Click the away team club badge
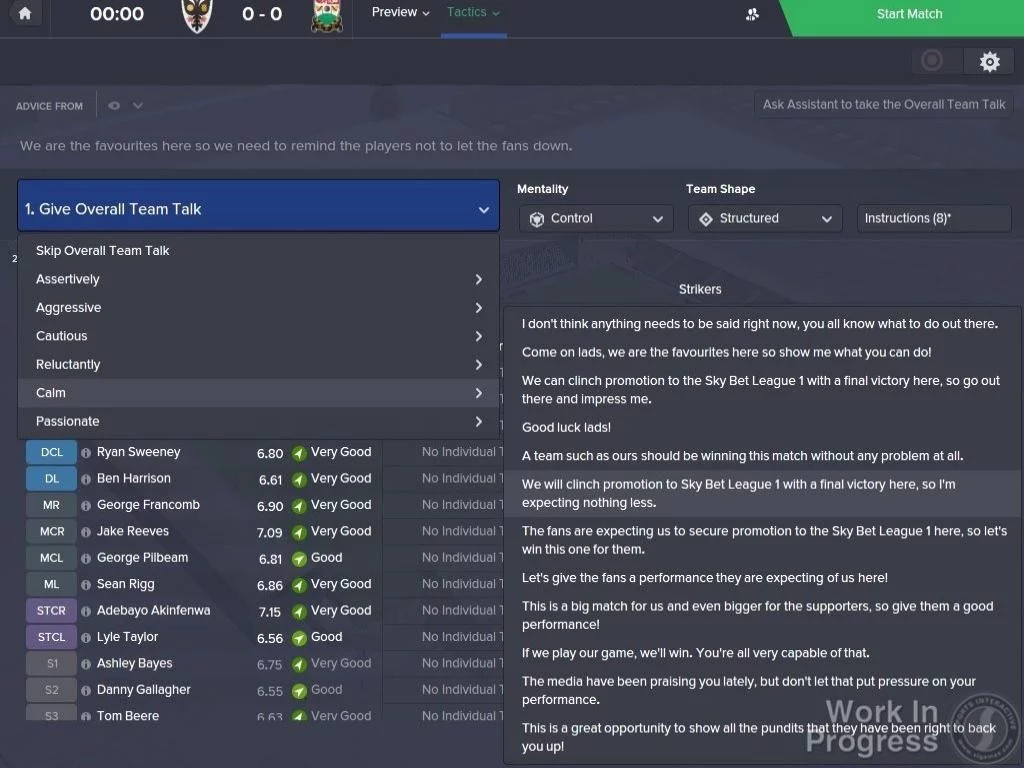 pos(326,15)
